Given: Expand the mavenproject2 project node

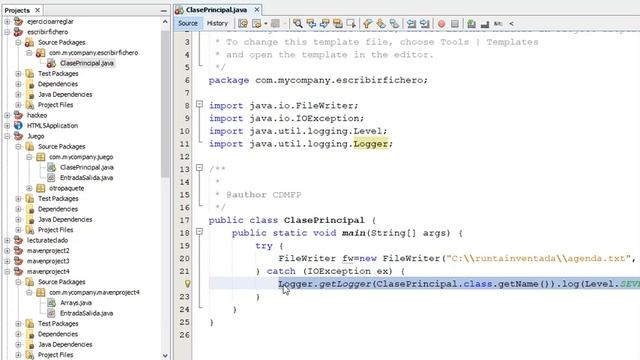Looking at the screenshot, I should tap(7, 251).
